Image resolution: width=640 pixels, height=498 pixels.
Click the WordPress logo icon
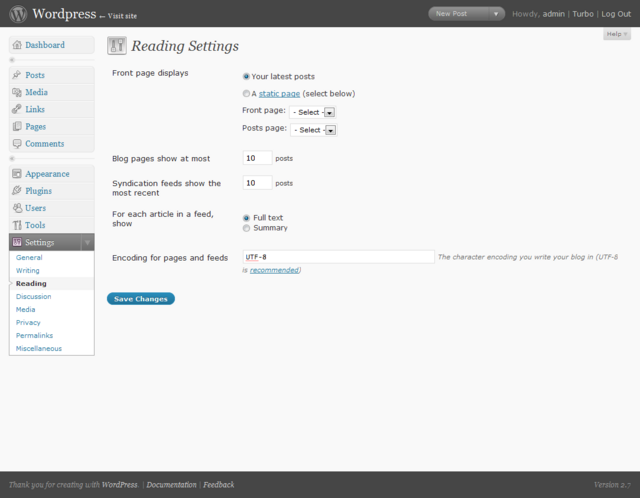point(18,13)
